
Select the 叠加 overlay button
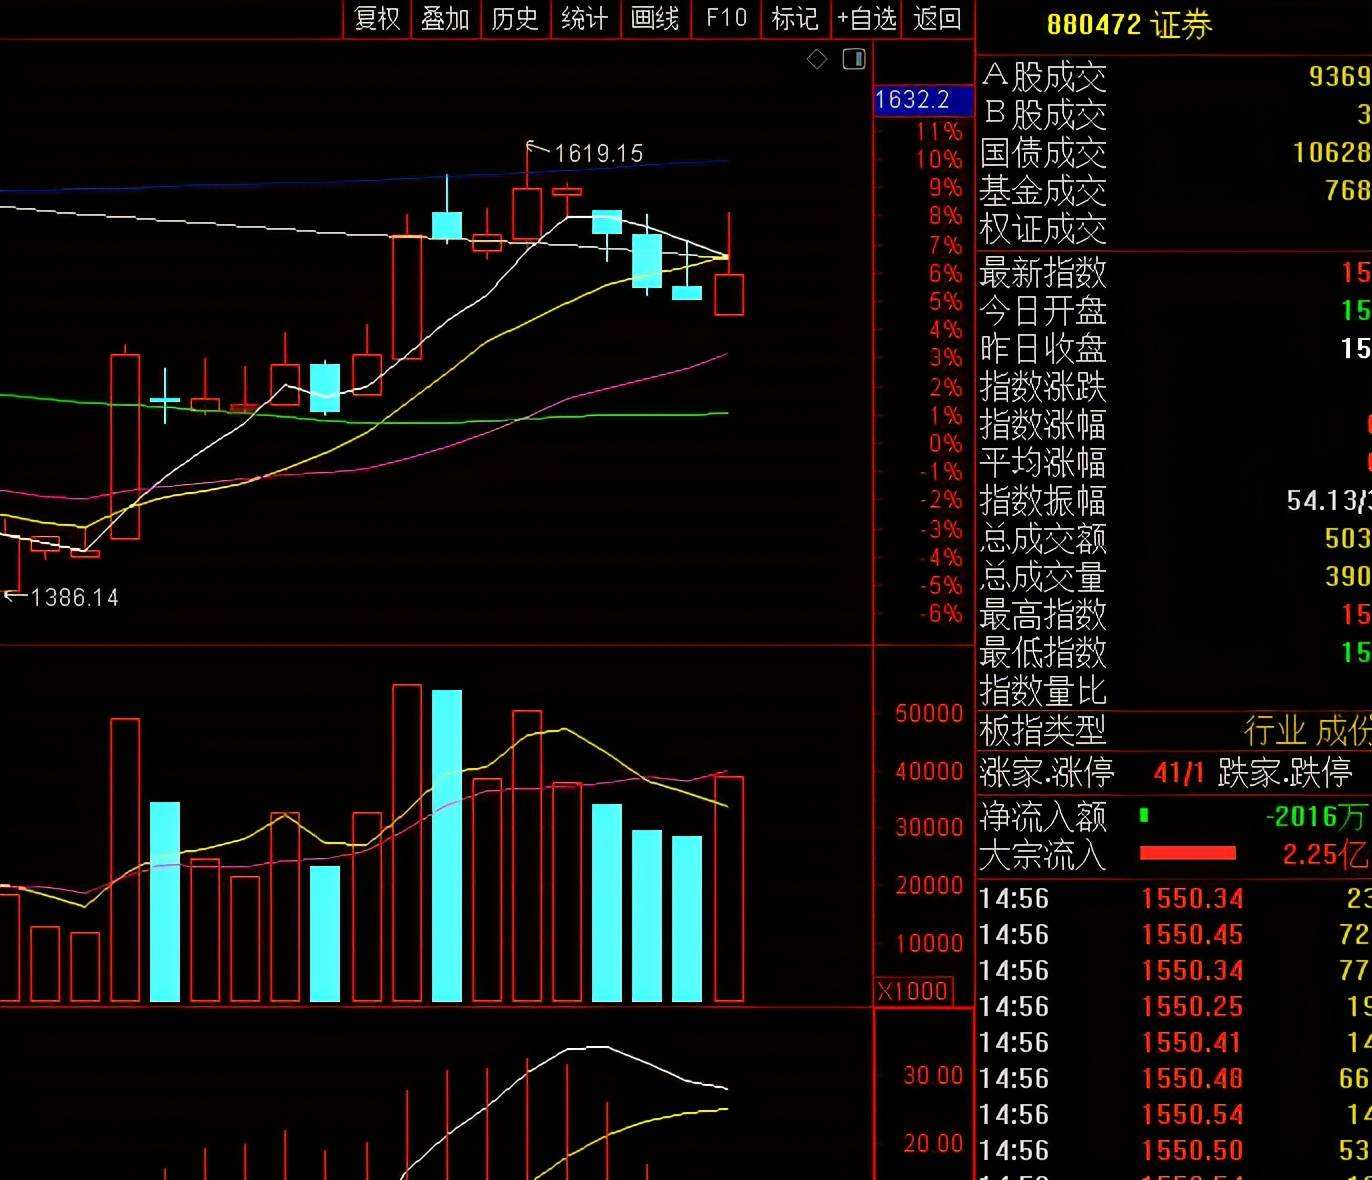pos(445,18)
